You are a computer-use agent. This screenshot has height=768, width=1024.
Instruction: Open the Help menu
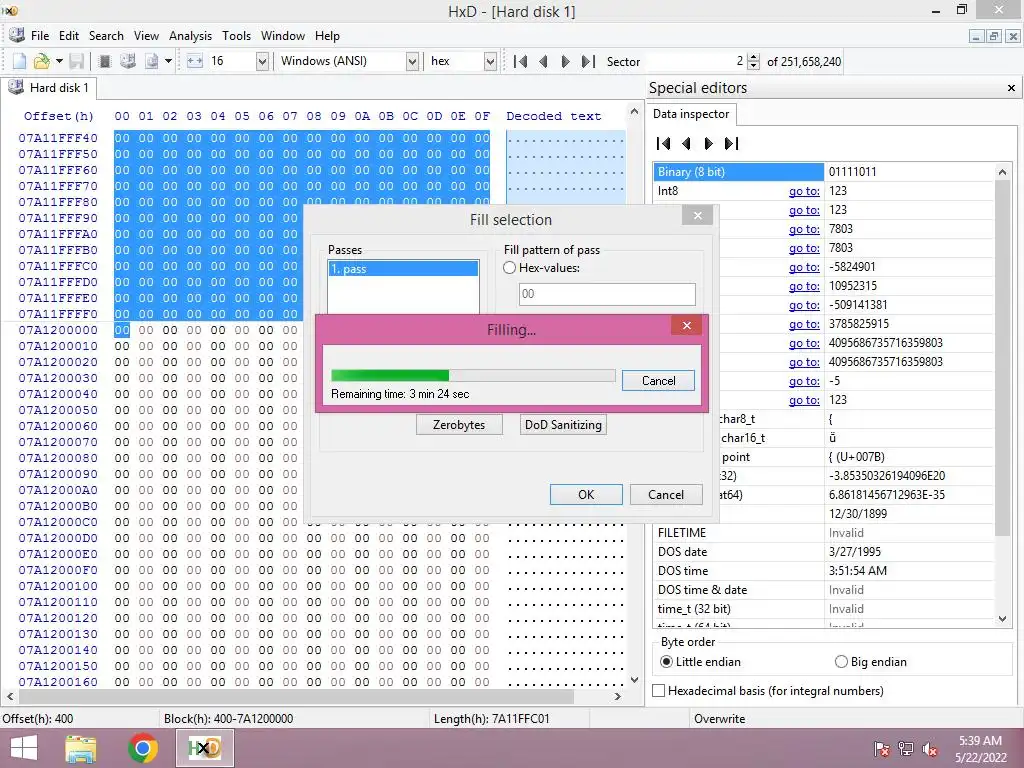(327, 36)
